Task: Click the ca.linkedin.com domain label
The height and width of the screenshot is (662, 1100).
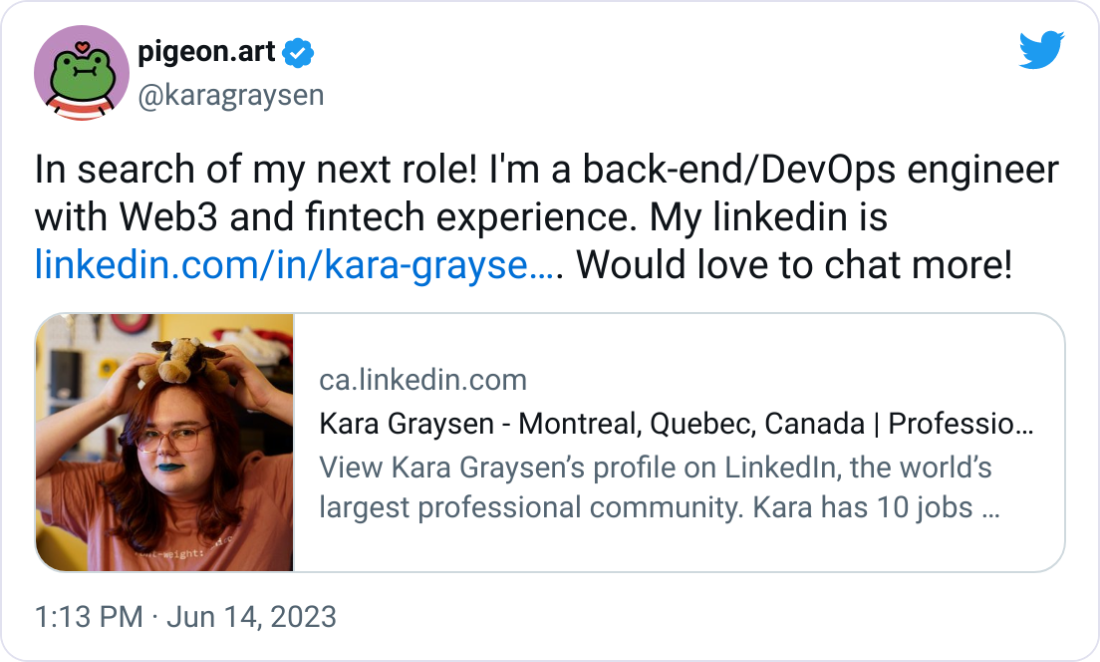Action: click(x=424, y=380)
